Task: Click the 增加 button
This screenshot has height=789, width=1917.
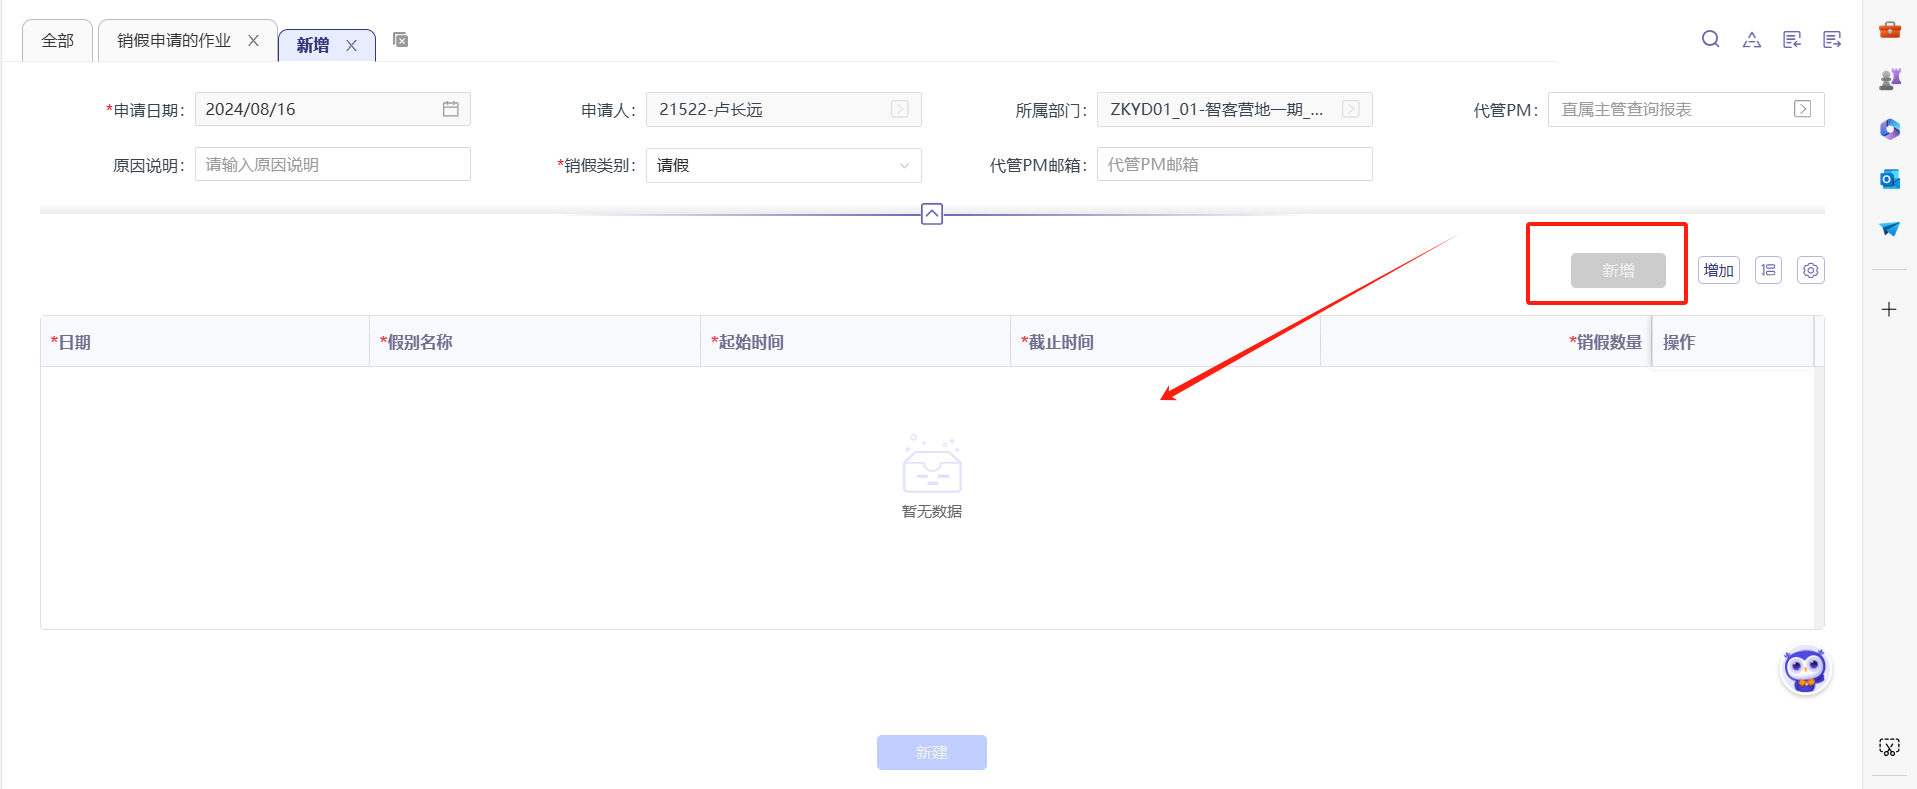Action: click(1719, 270)
